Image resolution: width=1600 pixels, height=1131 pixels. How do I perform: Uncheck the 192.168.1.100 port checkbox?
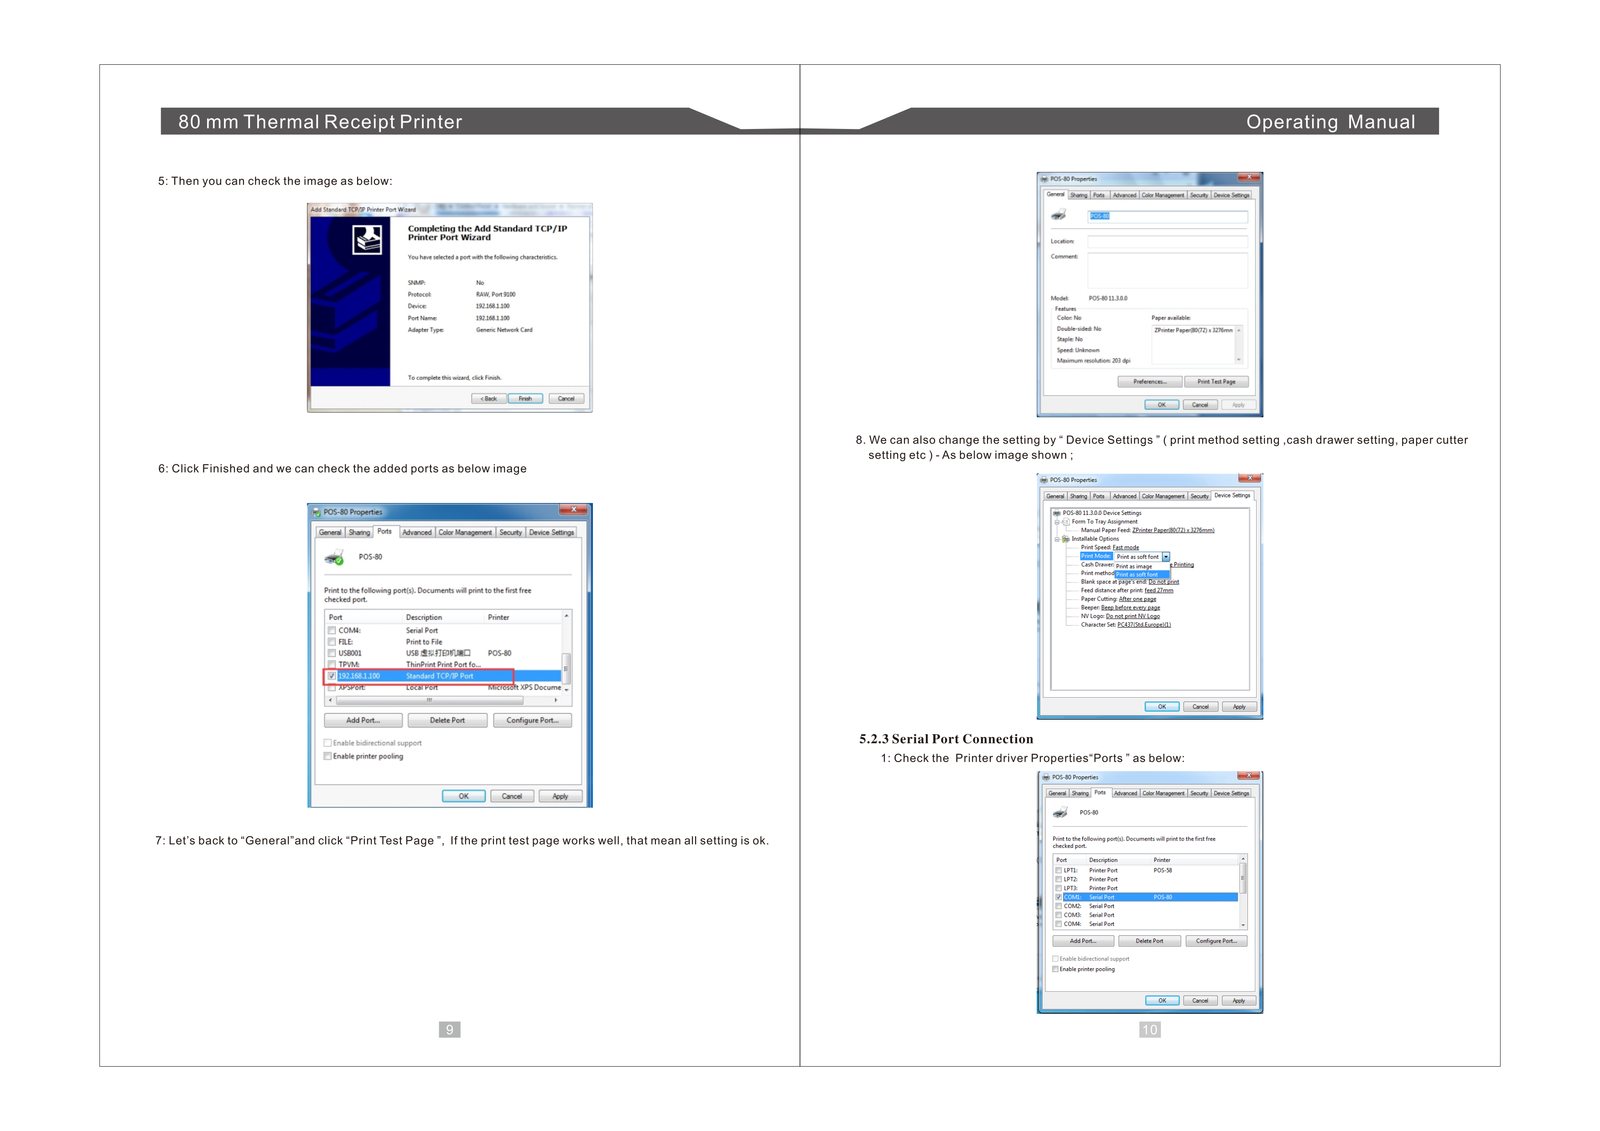click(x=332, y=676)
